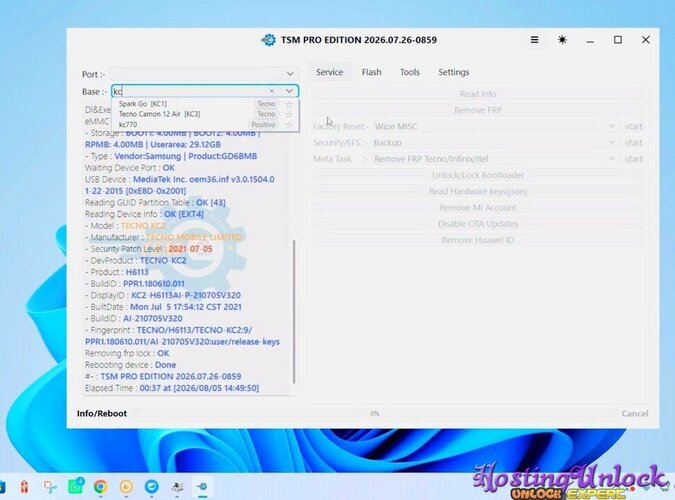Favorite the kc770 entry star

[289, 124]
